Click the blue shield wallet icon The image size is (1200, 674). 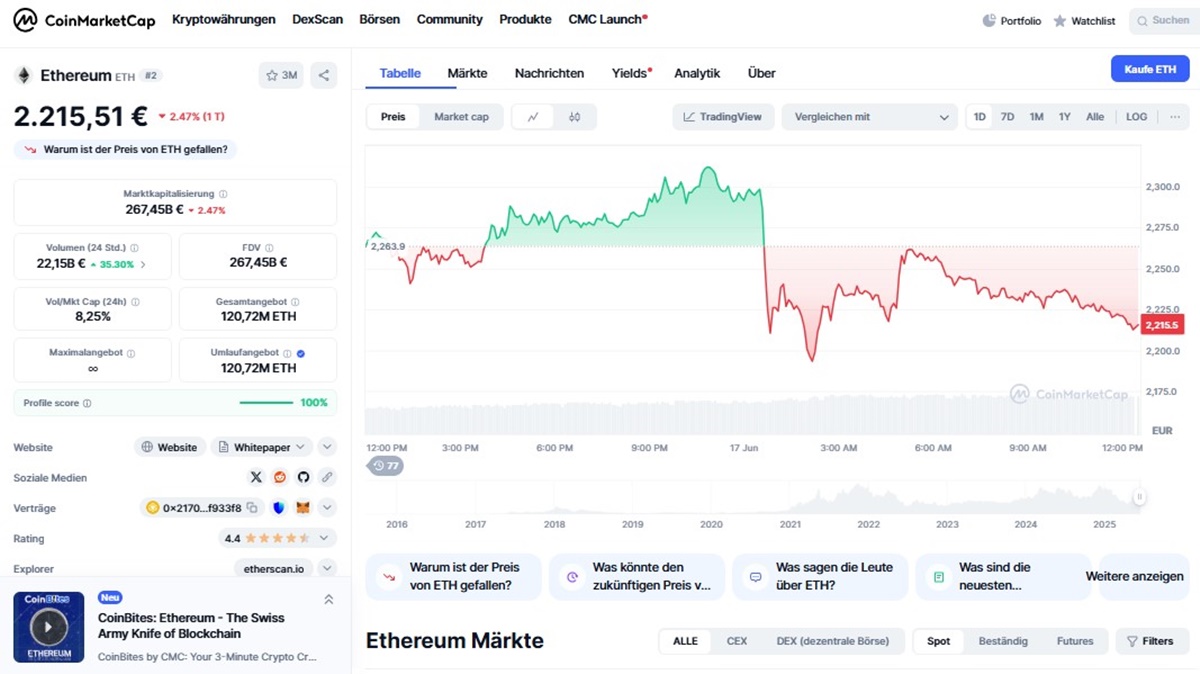(x=278, y=508)
